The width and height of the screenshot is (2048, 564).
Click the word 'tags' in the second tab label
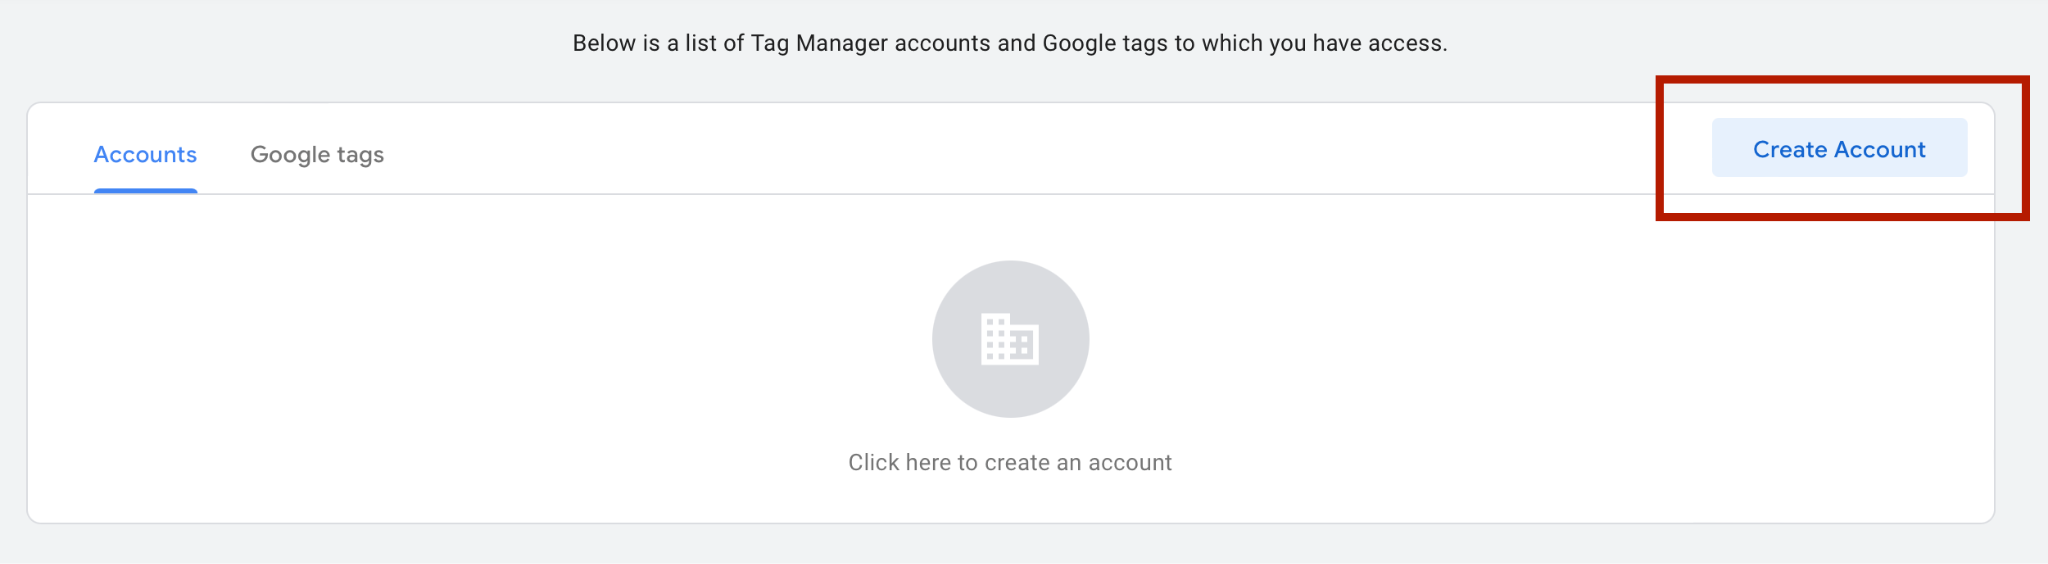click(x=360, y=156)
